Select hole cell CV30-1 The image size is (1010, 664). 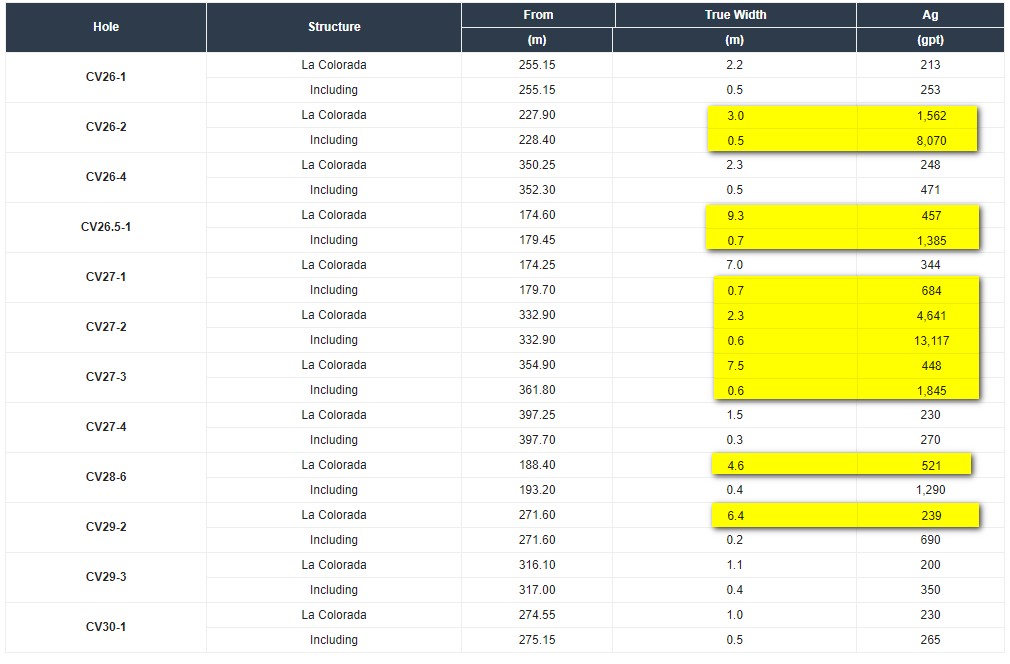click(x=106, y=627)
